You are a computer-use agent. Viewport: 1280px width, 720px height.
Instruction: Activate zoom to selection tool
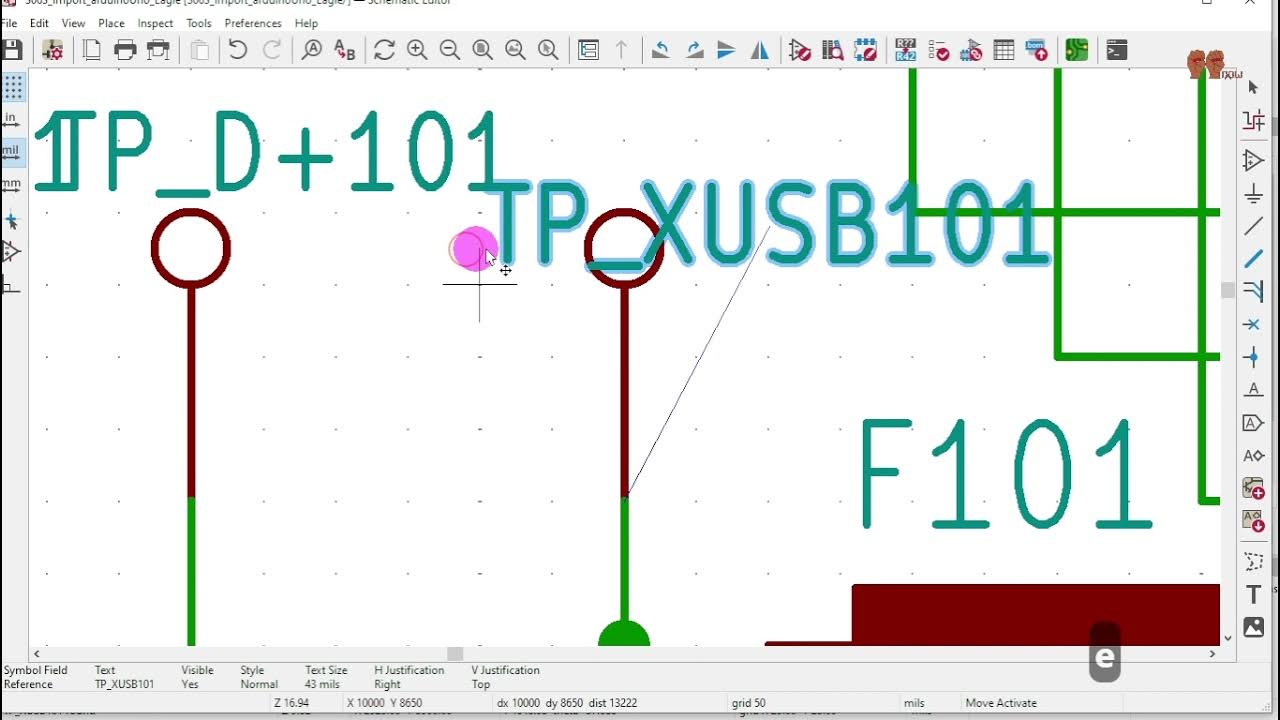[548, 50]
